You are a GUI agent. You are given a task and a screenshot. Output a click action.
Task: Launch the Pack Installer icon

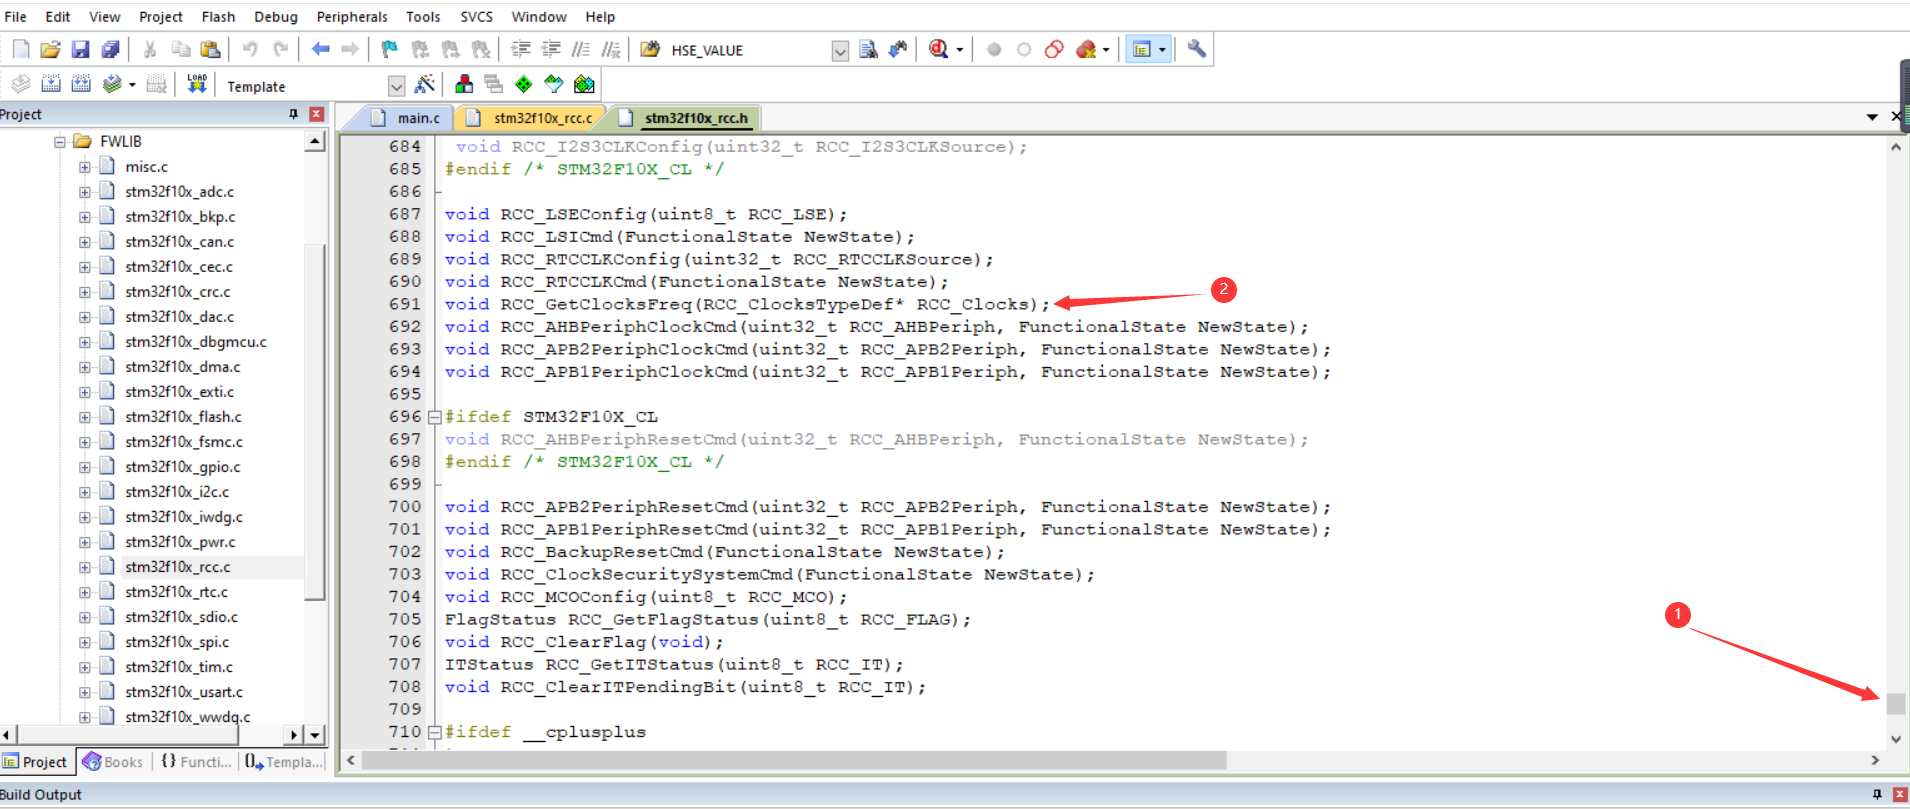coord(585,84)
